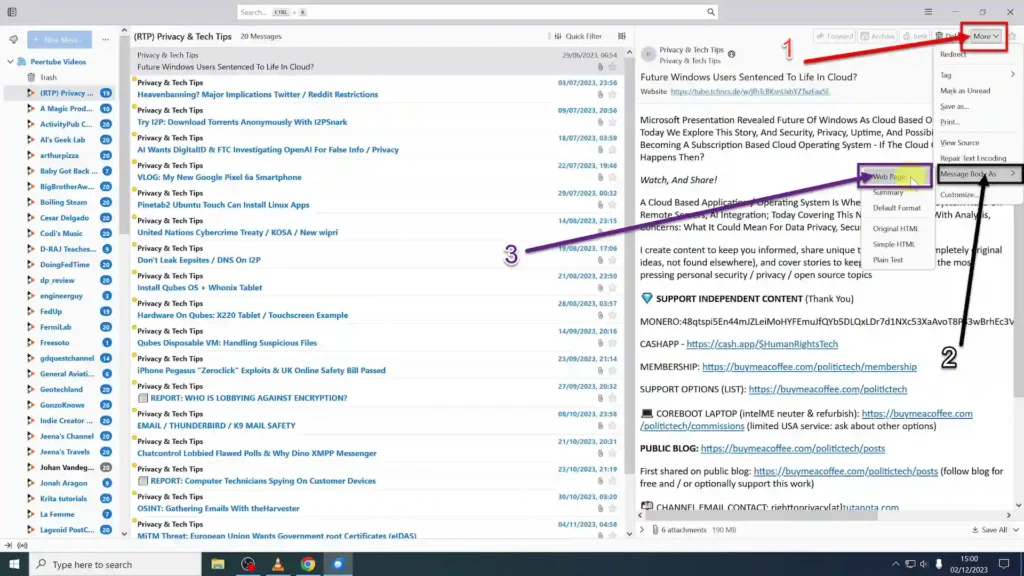Click folder pane vertical scrollbar
Image resolution: width=1024 pixels, height=576 pixels.
[124, 134]
